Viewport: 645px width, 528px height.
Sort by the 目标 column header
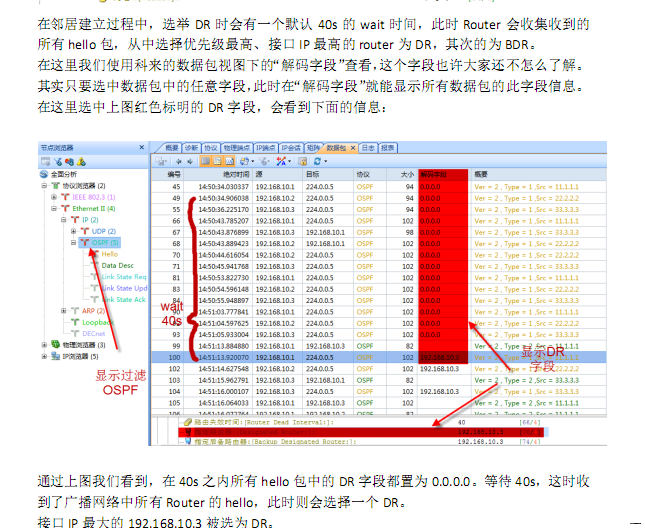coord(328,174)
